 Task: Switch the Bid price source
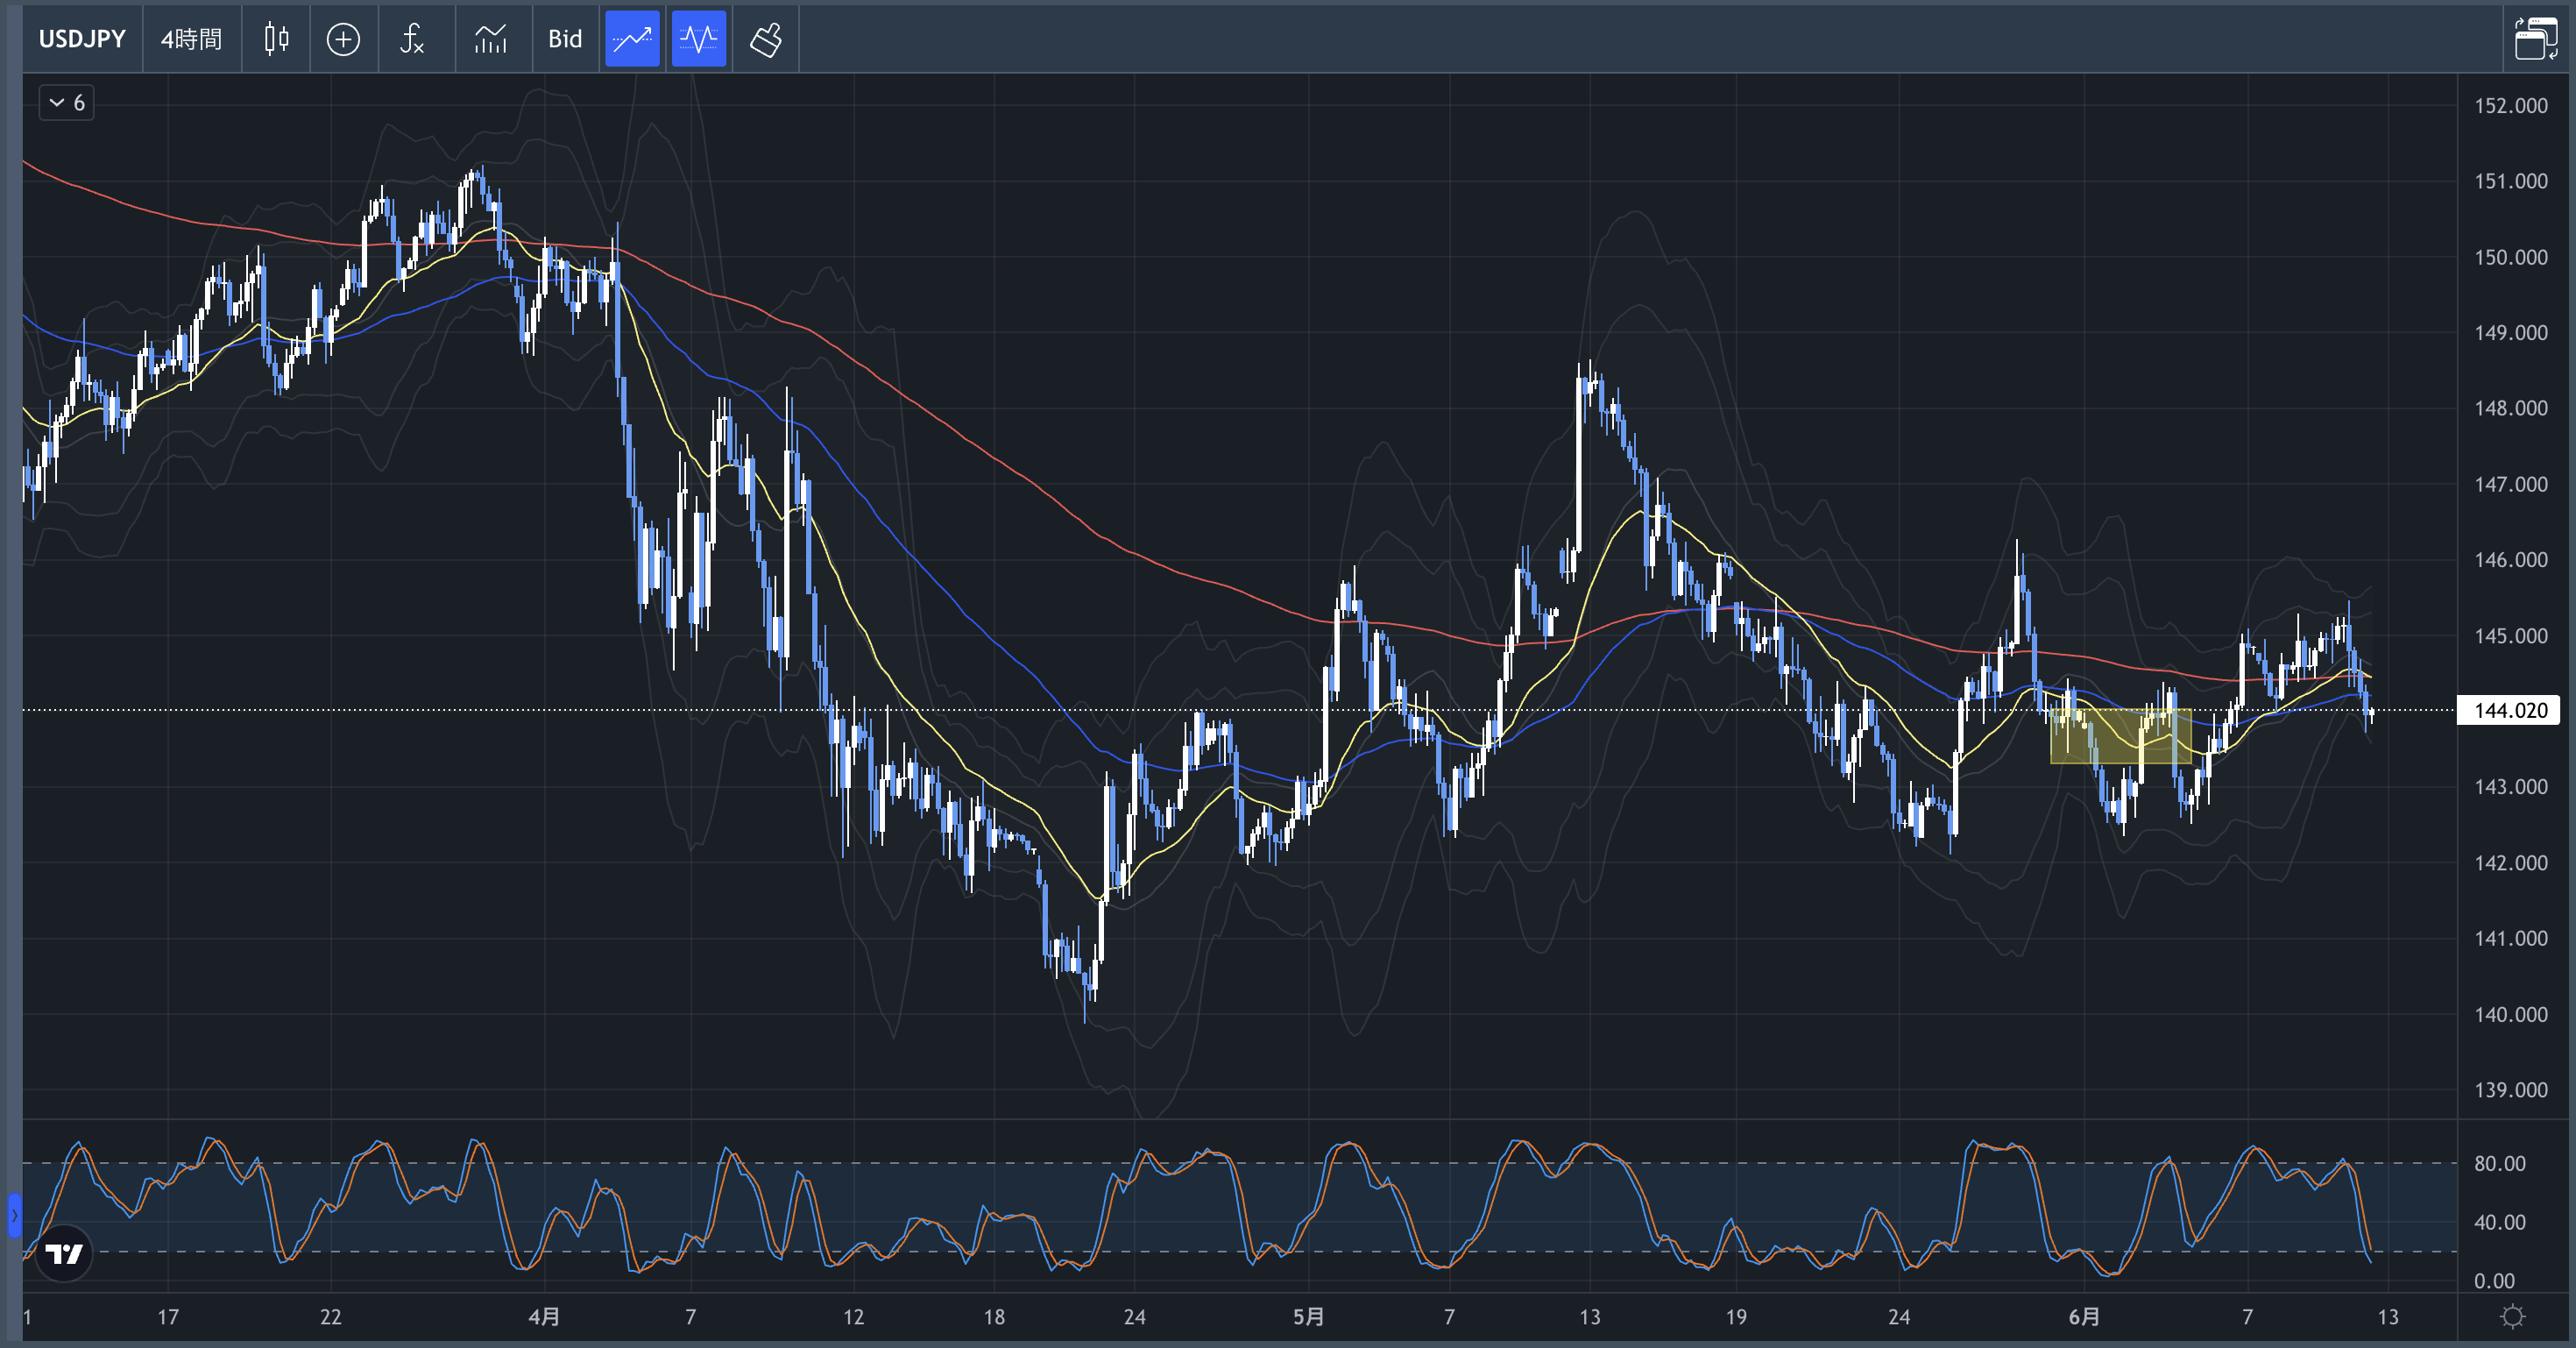point(565,39)
